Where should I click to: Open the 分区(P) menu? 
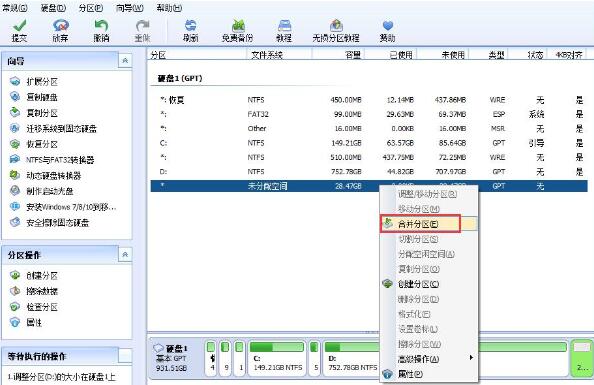point(91,8)
